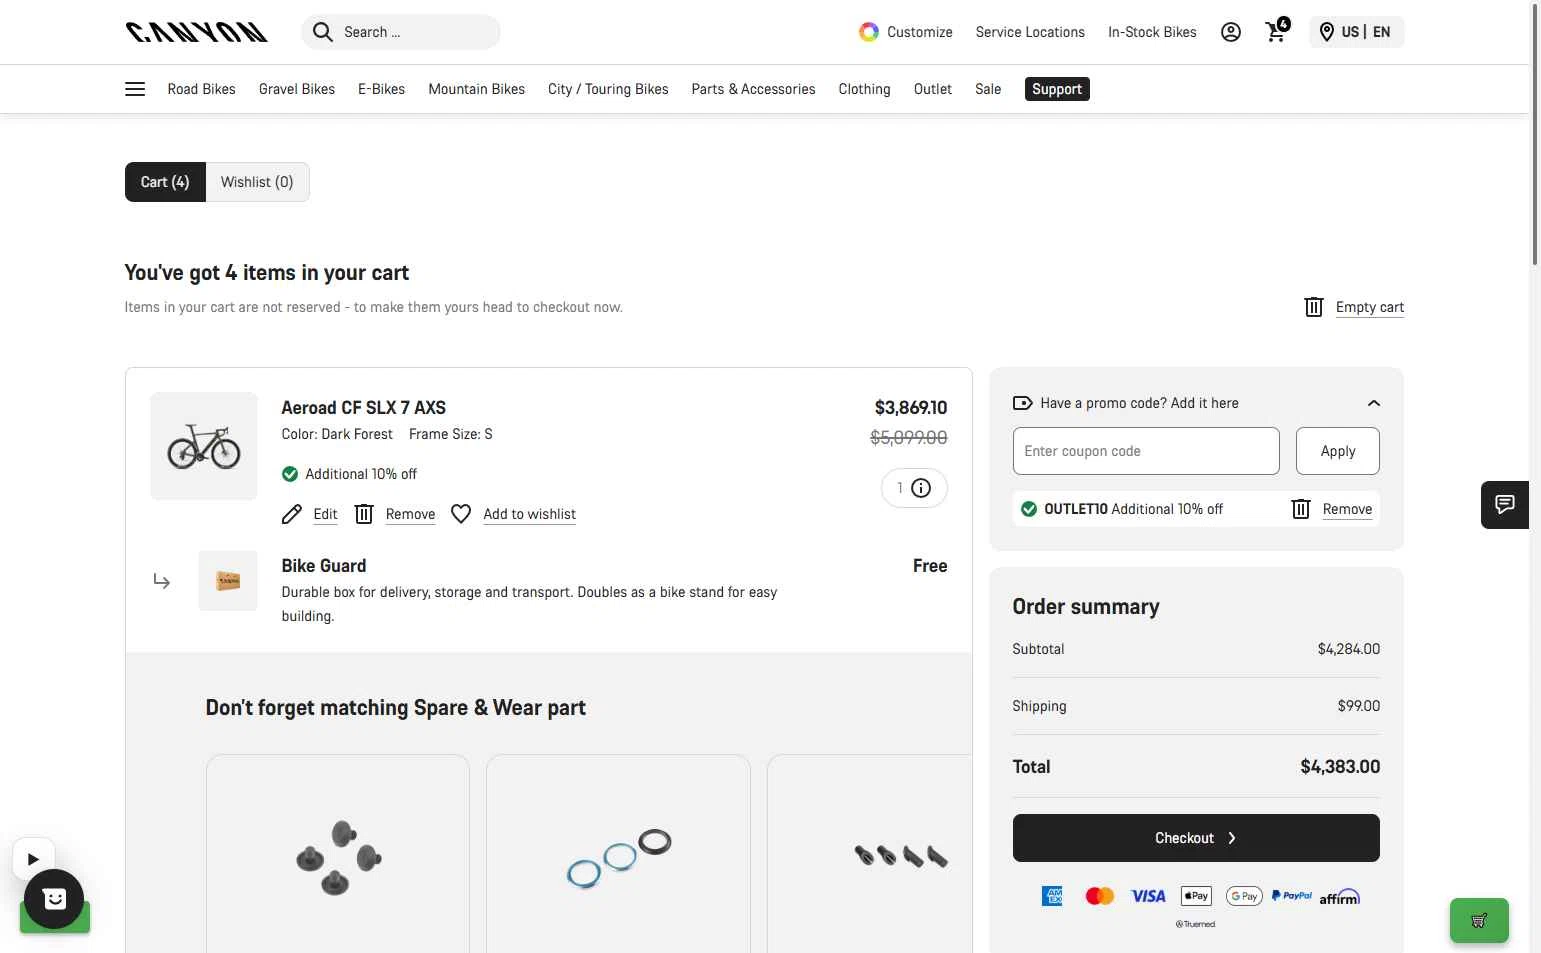Click the heart wishlist icon
The height and width of the screenshot is (953, 1541).
pyautogui.click(x=461, y=514)
